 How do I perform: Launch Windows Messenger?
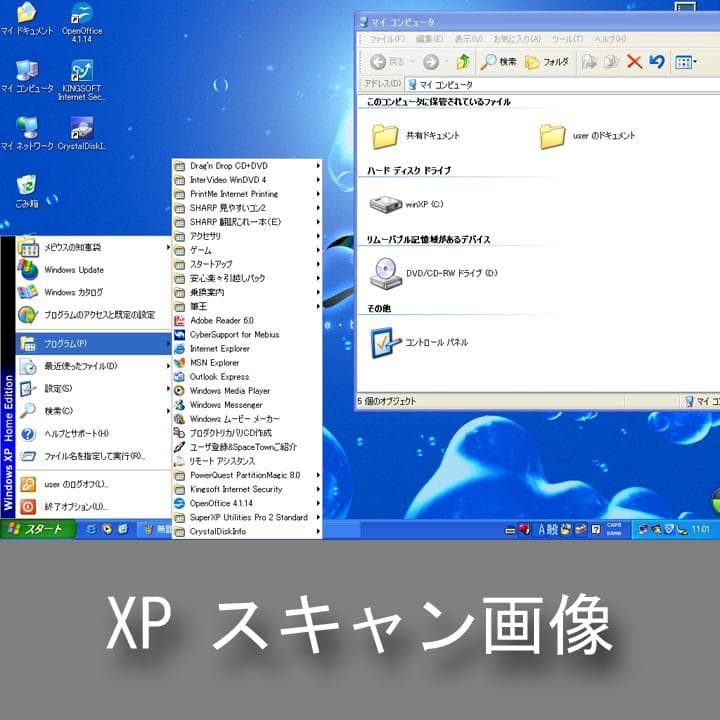tap(247, 405)
